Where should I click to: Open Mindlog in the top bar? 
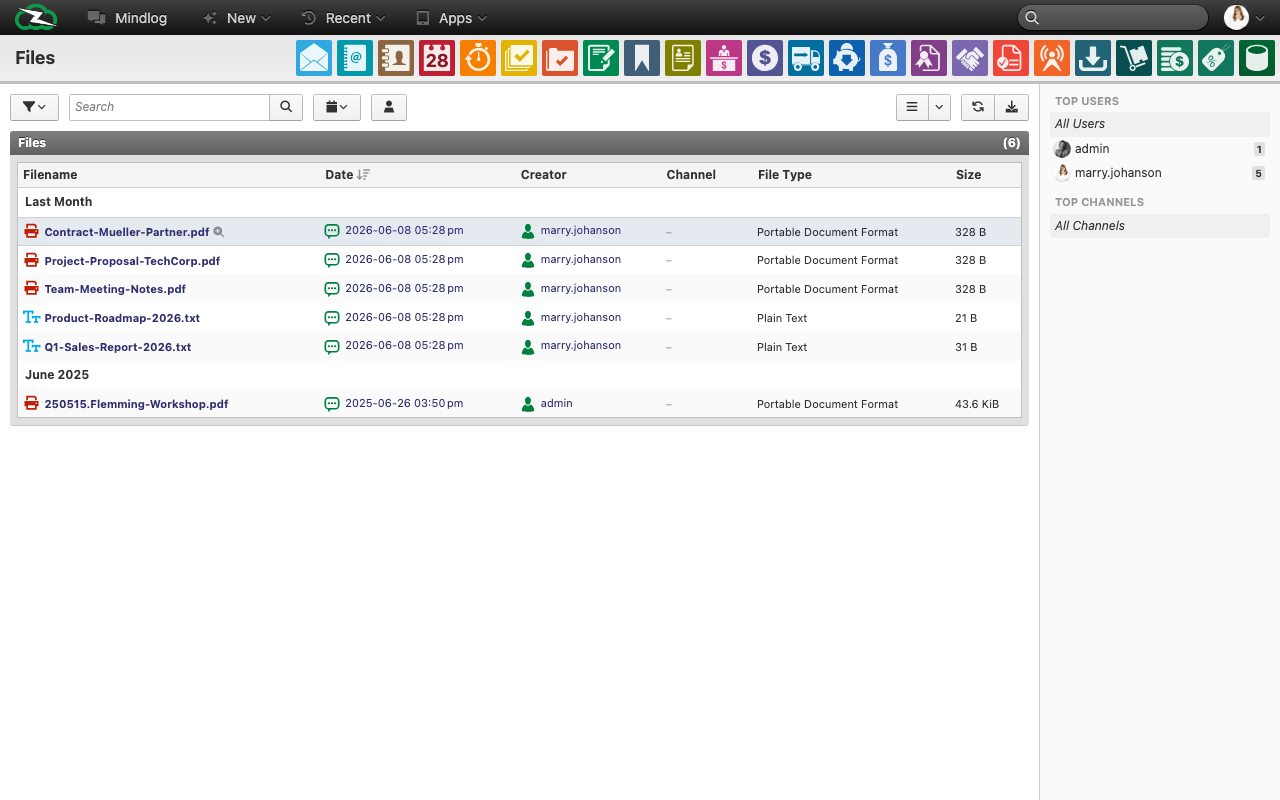click(x=128, y=18)
